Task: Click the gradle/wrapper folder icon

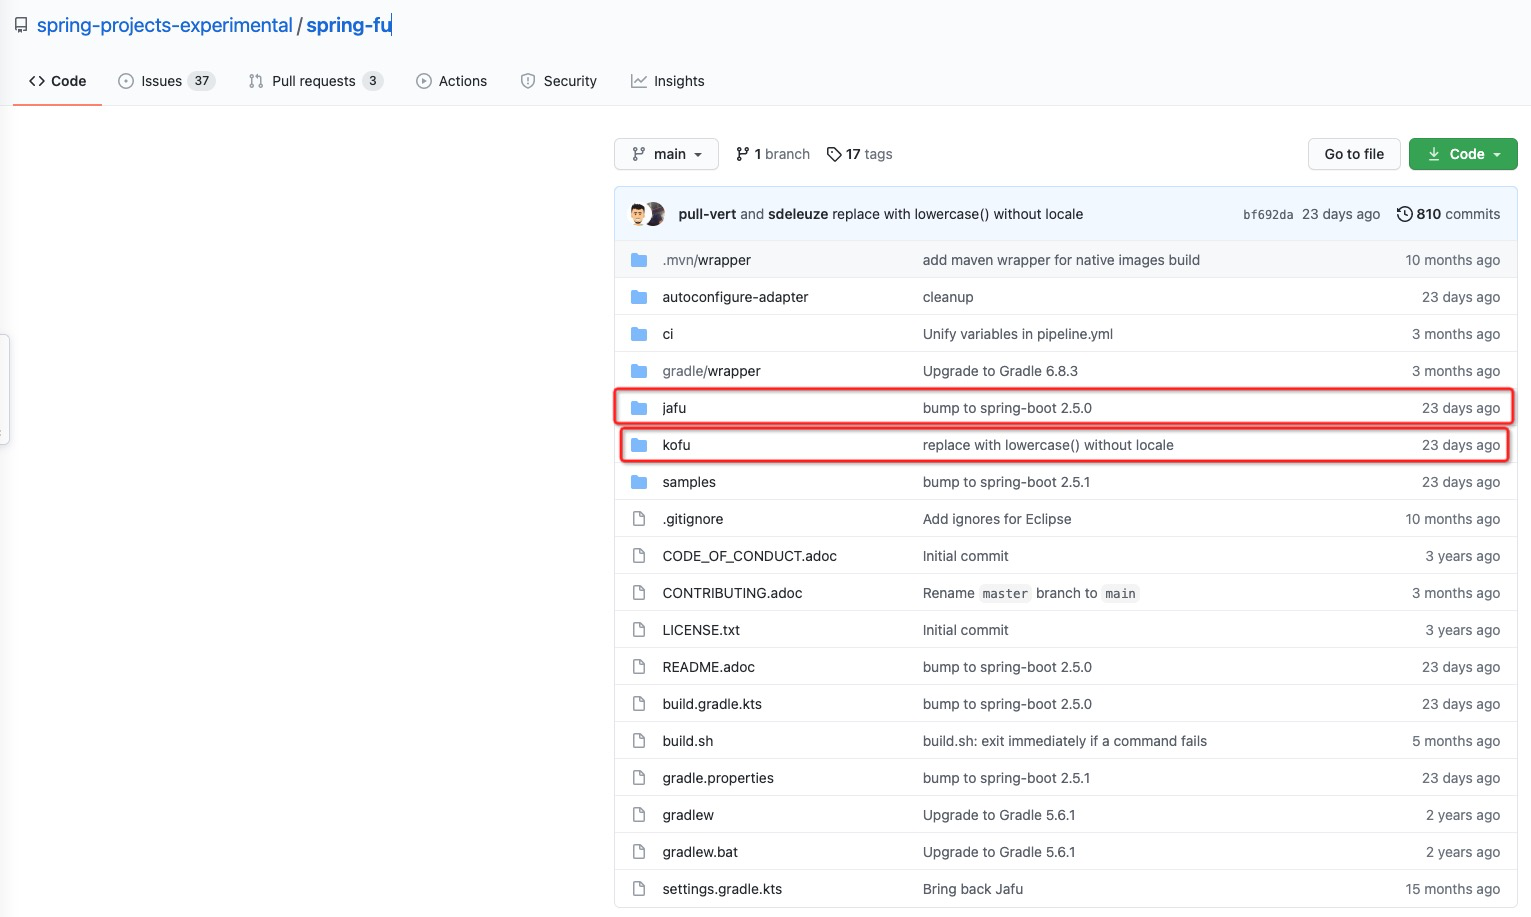Action: [639, 371]
